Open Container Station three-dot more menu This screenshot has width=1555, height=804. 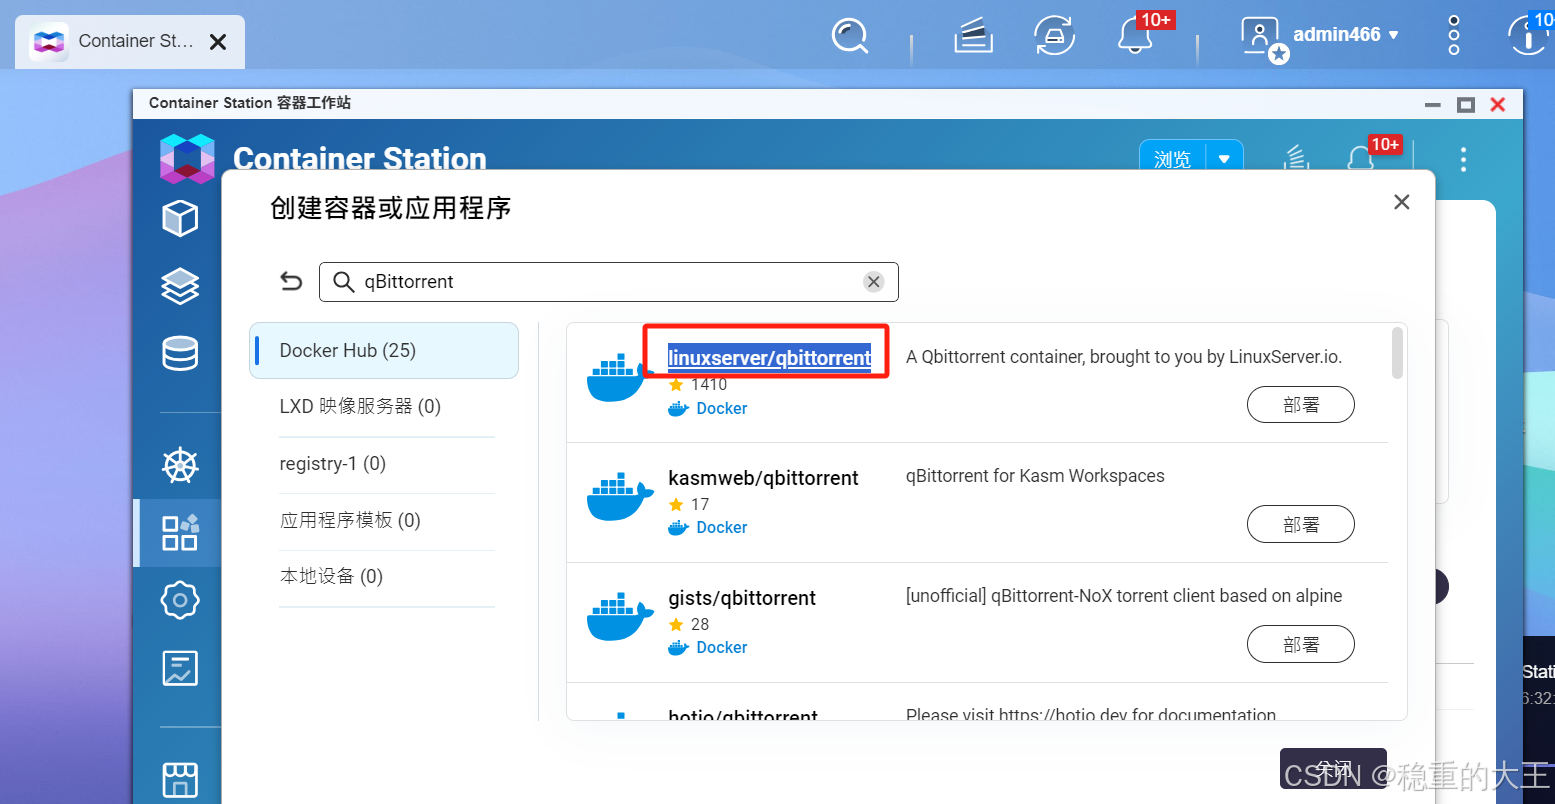click(x=1463, y=159)
